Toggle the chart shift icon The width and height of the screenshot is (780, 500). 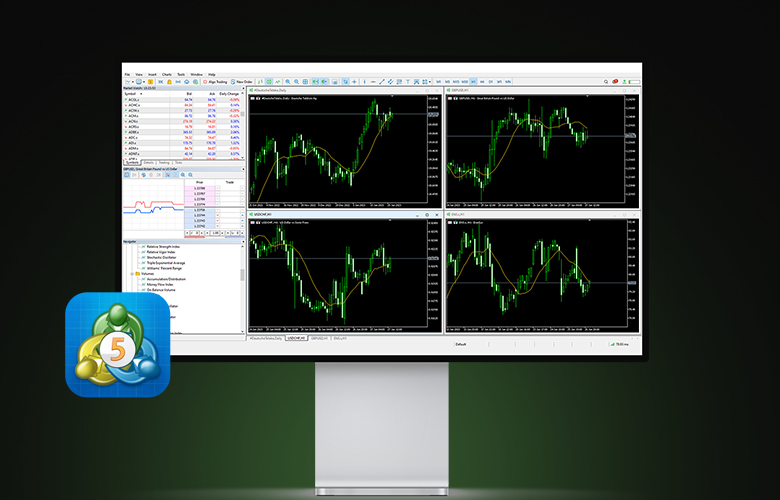tap(324, 82)
